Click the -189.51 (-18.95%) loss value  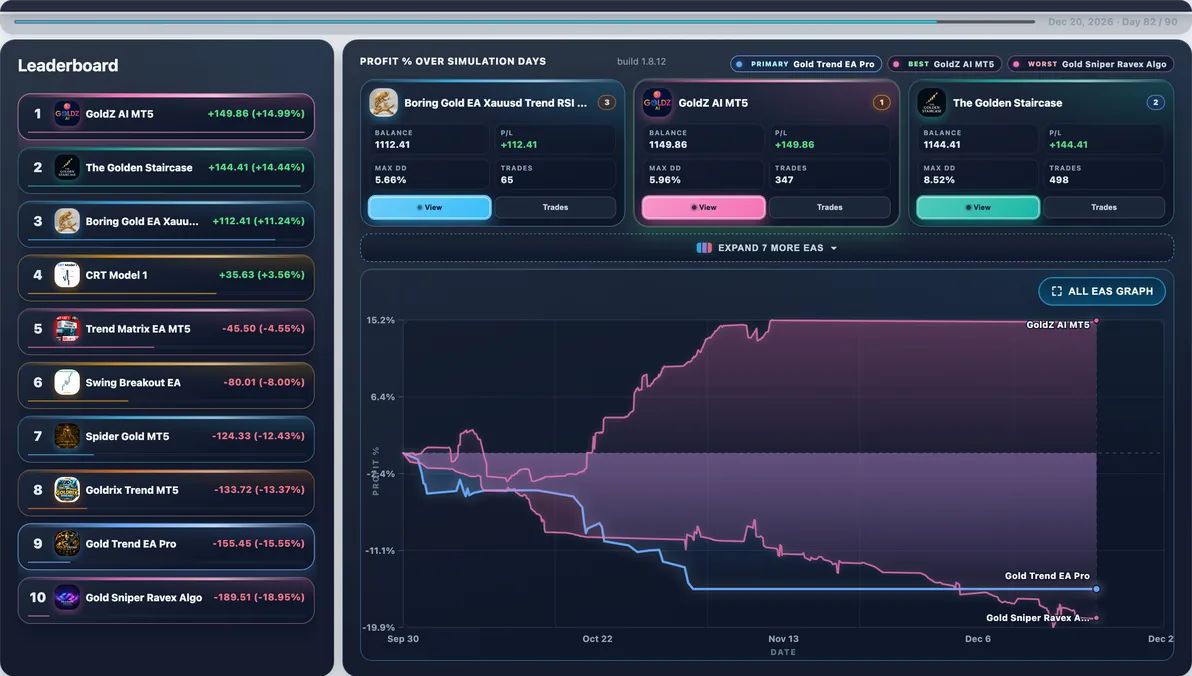259,597
